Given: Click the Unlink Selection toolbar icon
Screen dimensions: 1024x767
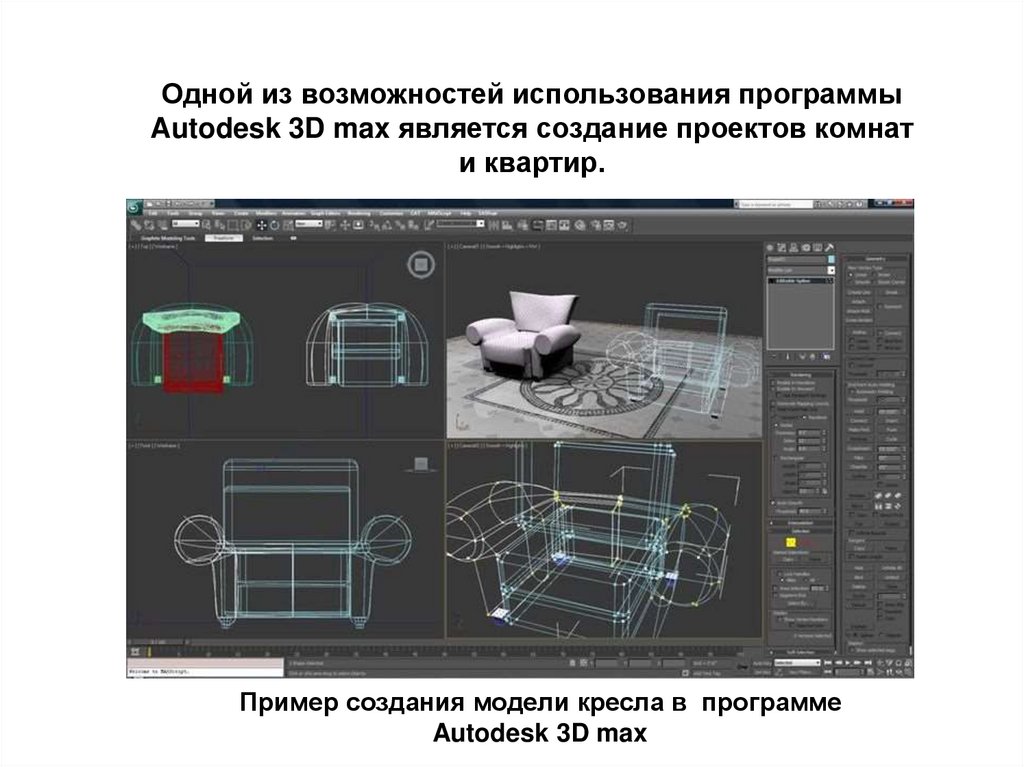Looking at the screenshot, I should 149,225.
